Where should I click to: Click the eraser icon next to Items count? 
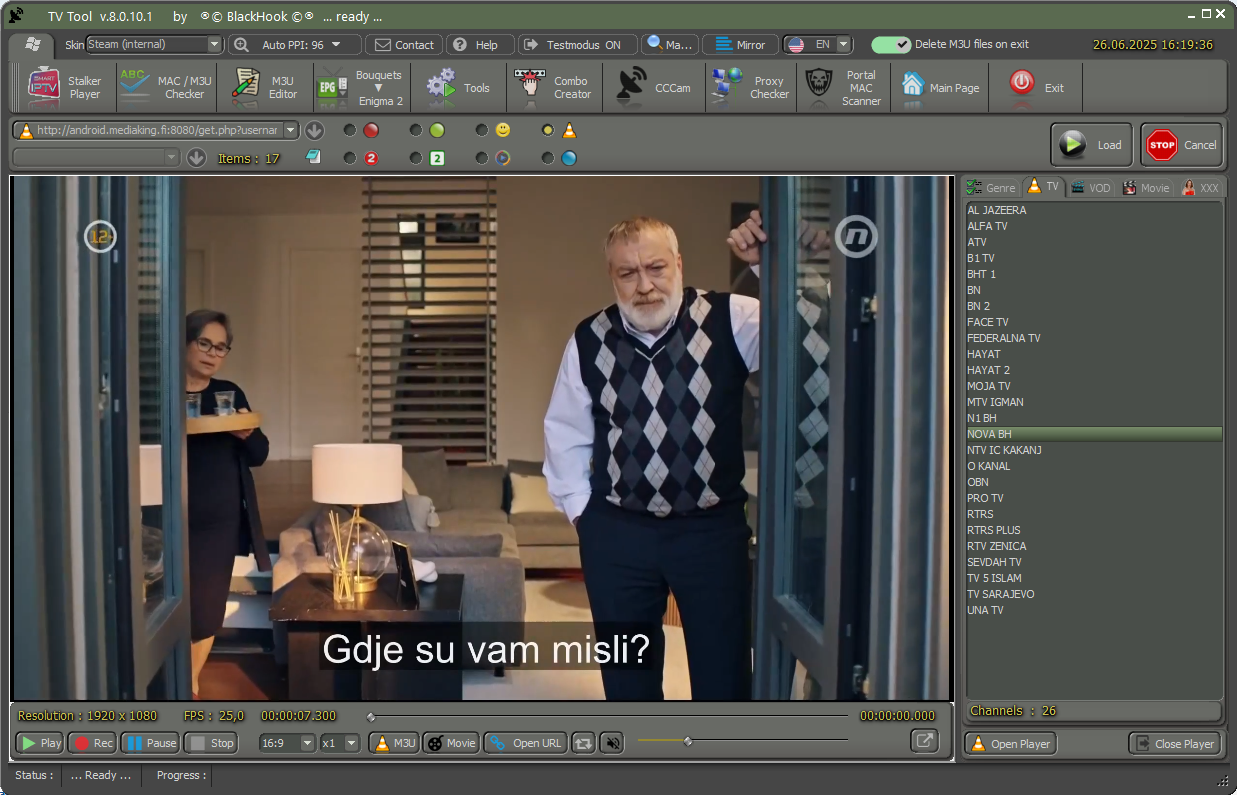(313, 157)
